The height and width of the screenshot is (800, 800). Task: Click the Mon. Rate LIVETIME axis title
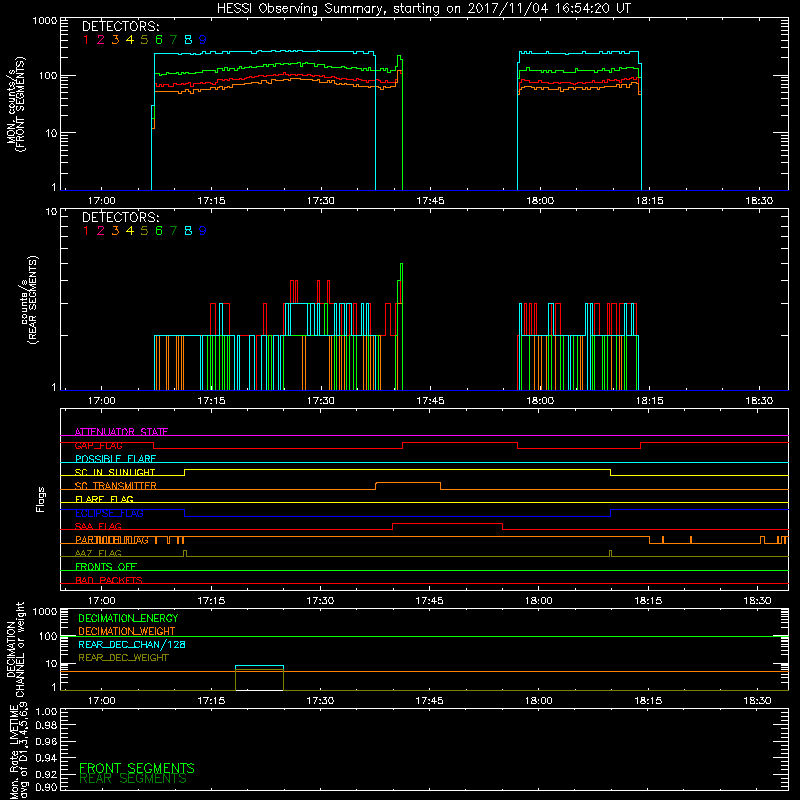point(21,753)
